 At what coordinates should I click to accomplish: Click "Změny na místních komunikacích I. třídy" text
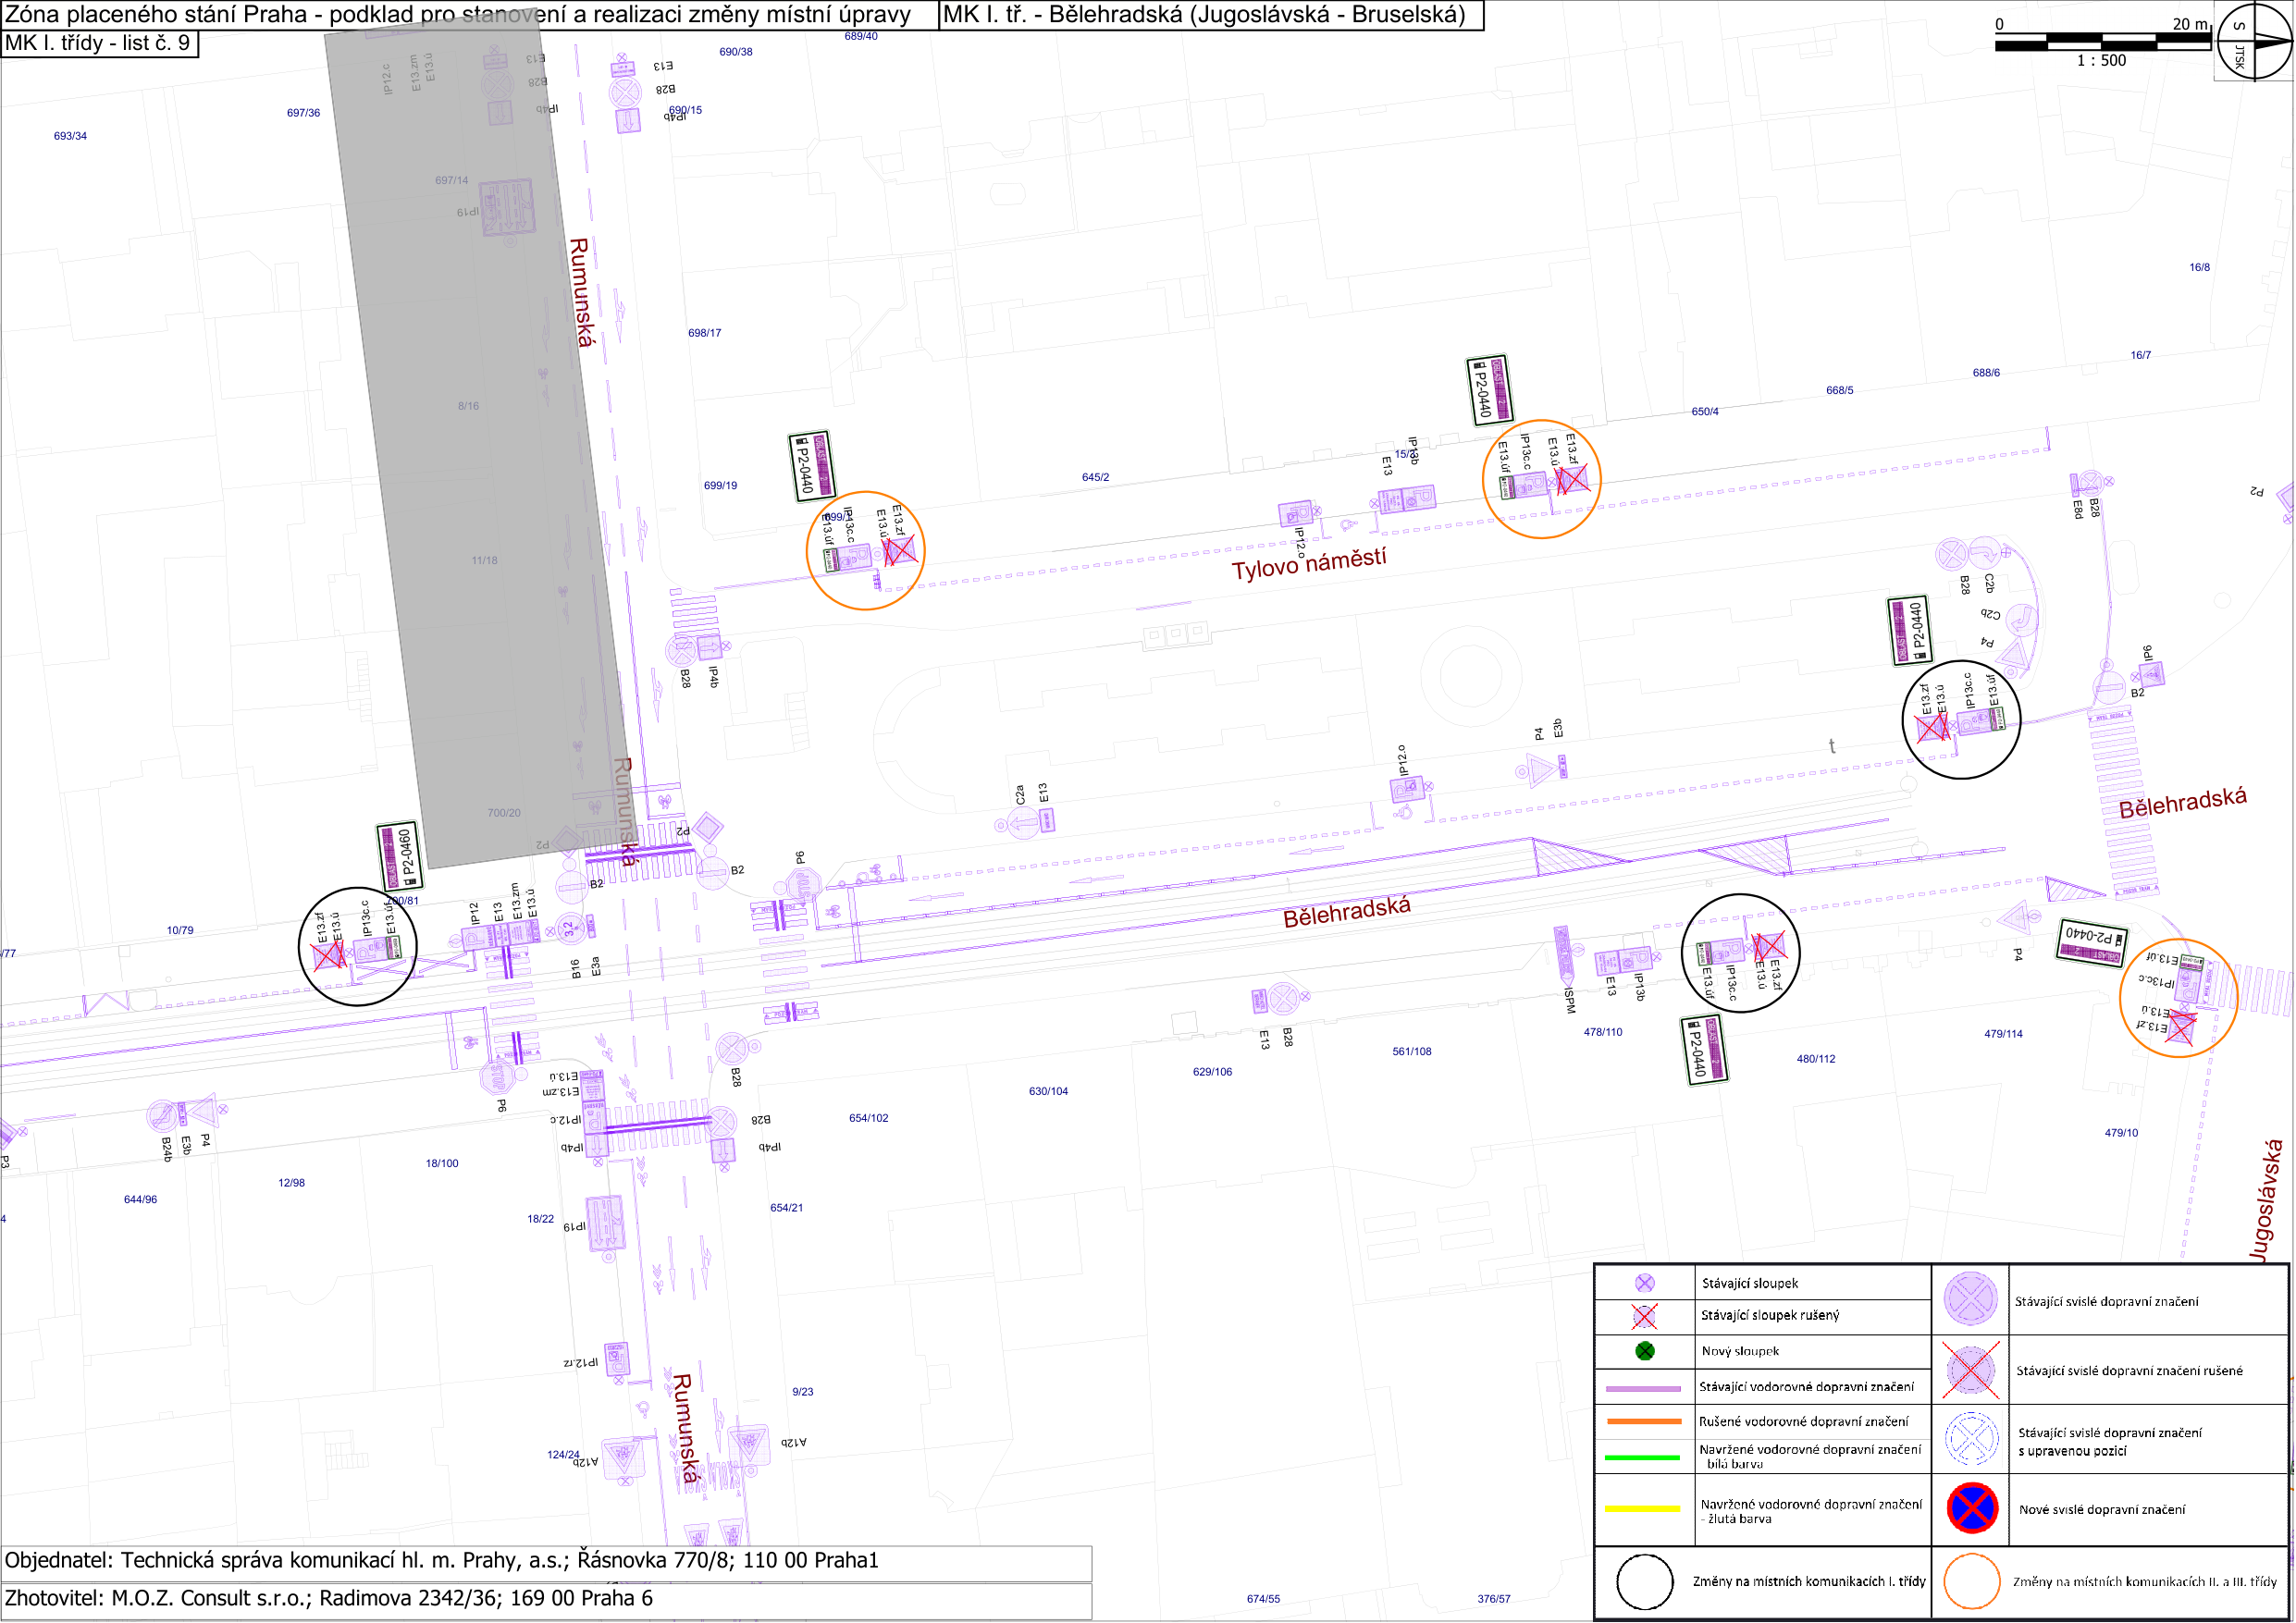click(x=1809, y=1581)
